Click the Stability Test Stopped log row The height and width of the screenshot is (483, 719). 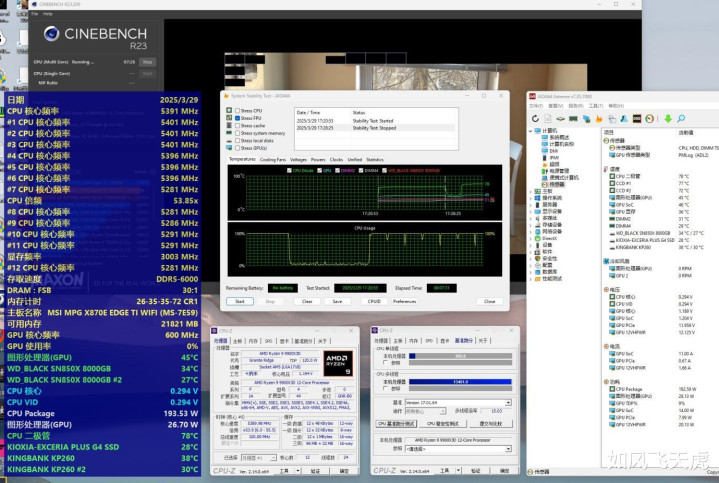pos(376,128)
